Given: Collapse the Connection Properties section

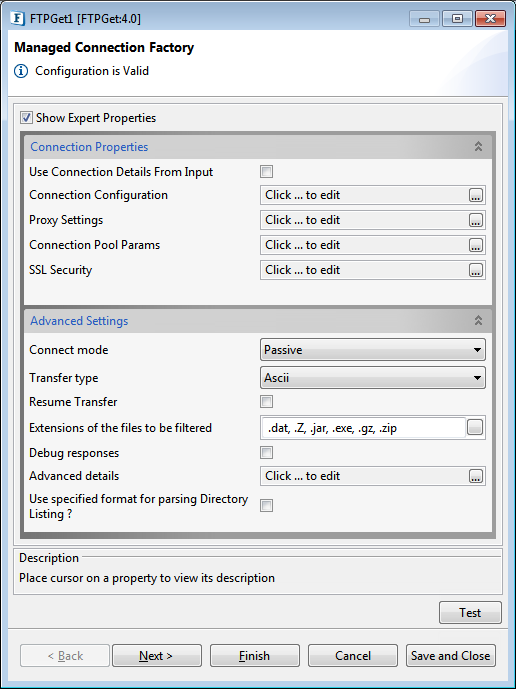Looking at the screenshot, I should (478, 147).
